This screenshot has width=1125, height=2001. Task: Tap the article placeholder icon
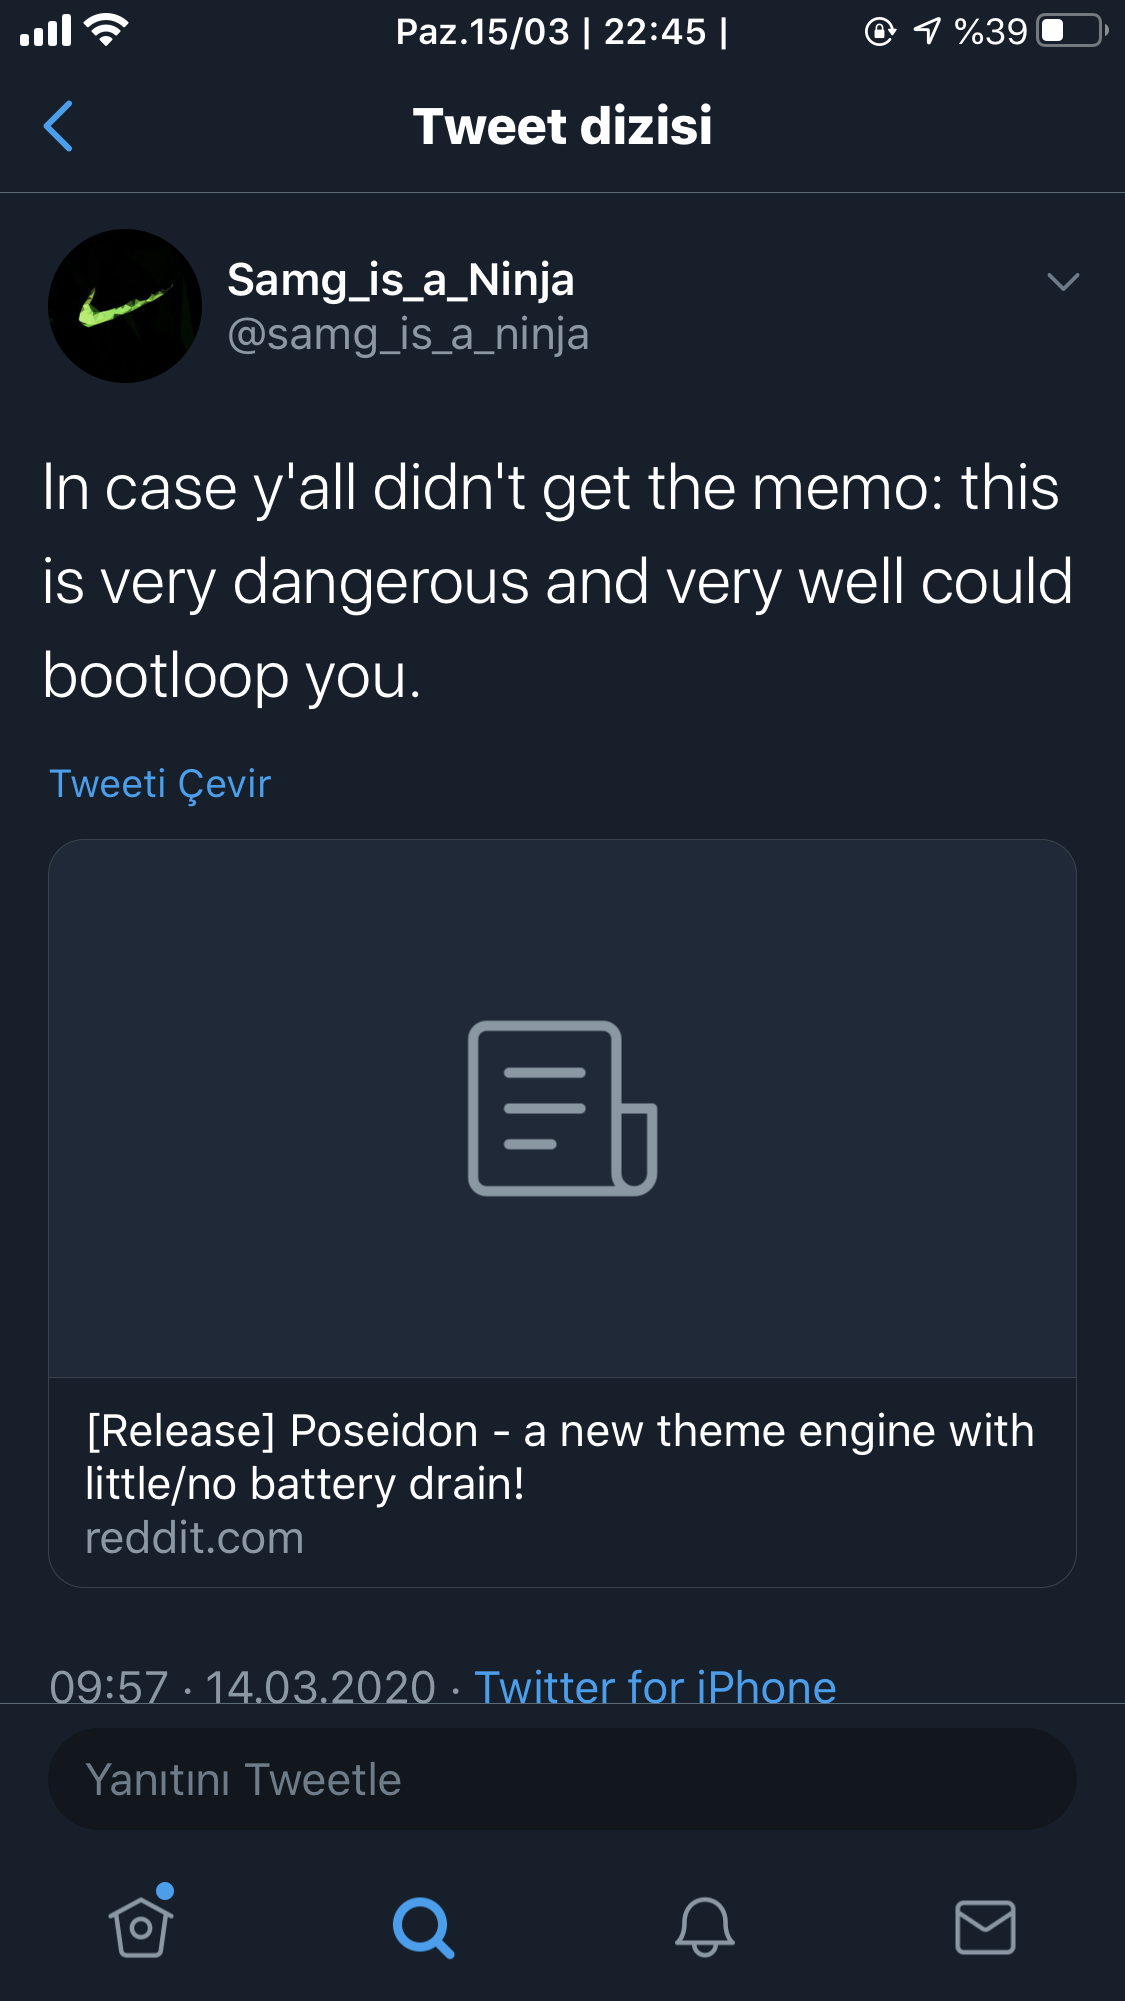562,1108
